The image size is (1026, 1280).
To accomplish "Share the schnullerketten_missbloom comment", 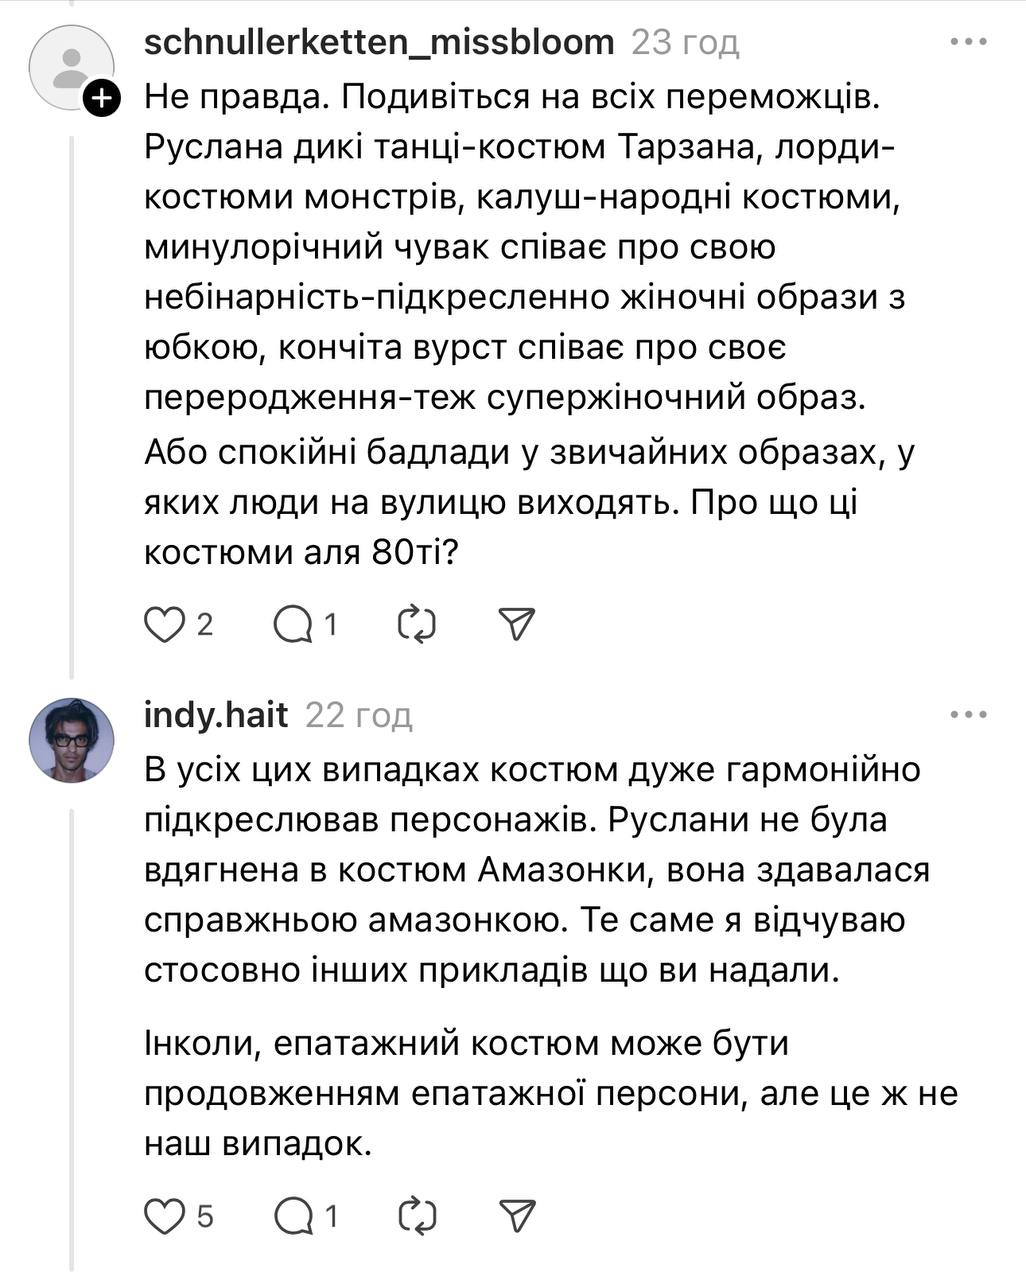I will tap(517, 625).
